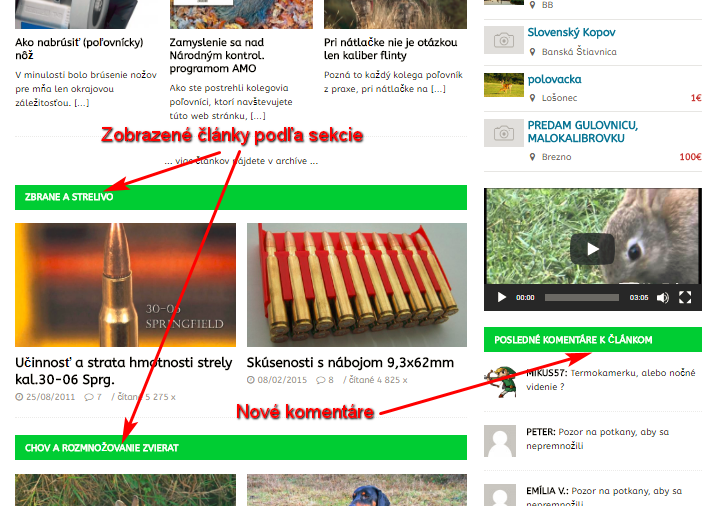718x506 pixels.
Task: Mute the video using the speaker icon
Action: tap(663, 298)
